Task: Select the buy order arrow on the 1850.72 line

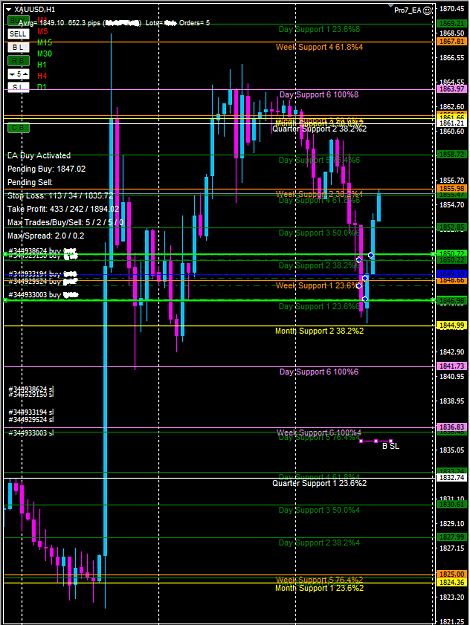Action: coord(371,255)
